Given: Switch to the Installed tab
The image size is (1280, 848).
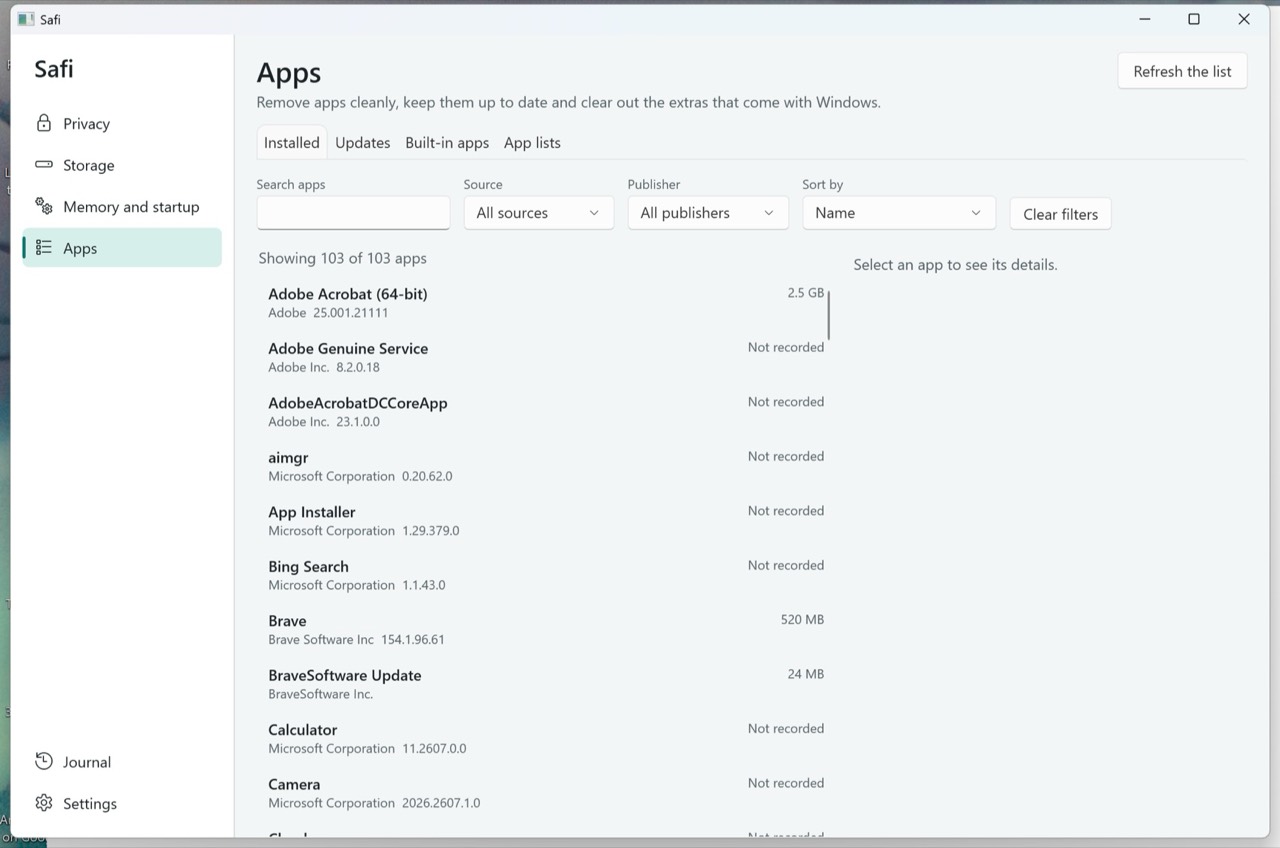Looking at the screenshot, I should click(x=292, y=143).
